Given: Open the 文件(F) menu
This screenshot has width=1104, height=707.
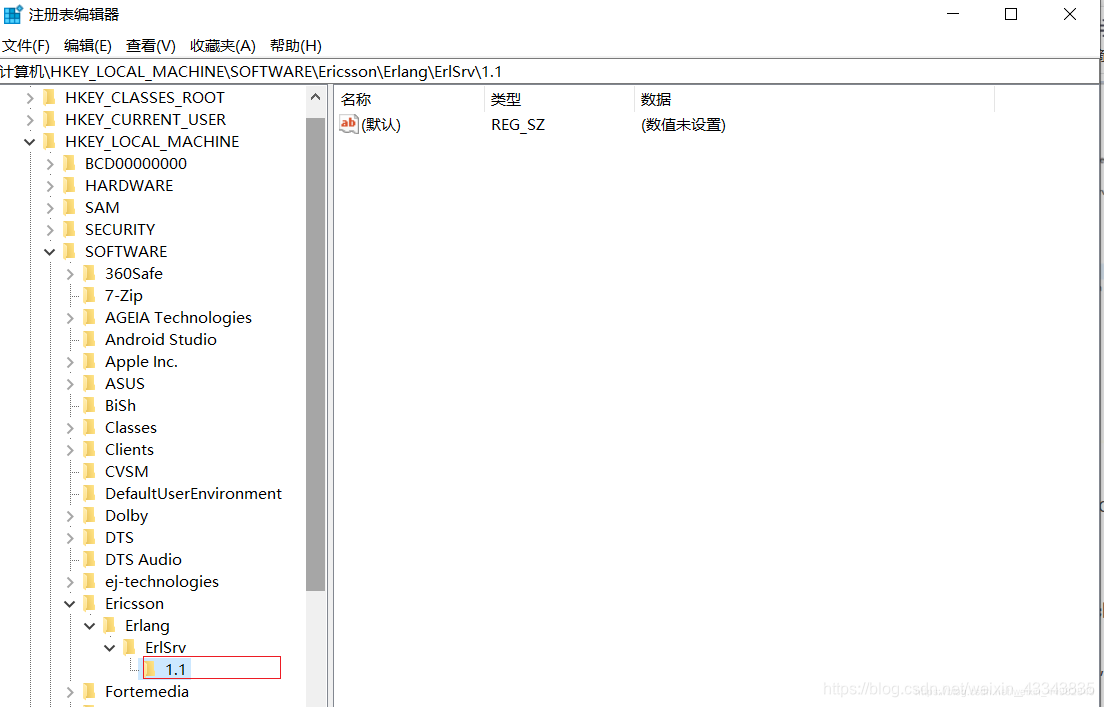Looking at the screenshot, I should click(x=25, y=46).
